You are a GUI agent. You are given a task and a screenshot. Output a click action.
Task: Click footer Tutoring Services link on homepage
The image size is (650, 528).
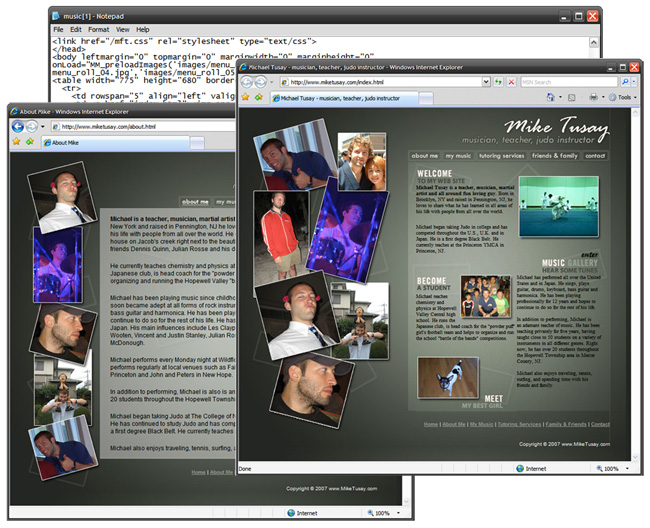(519, 424)
